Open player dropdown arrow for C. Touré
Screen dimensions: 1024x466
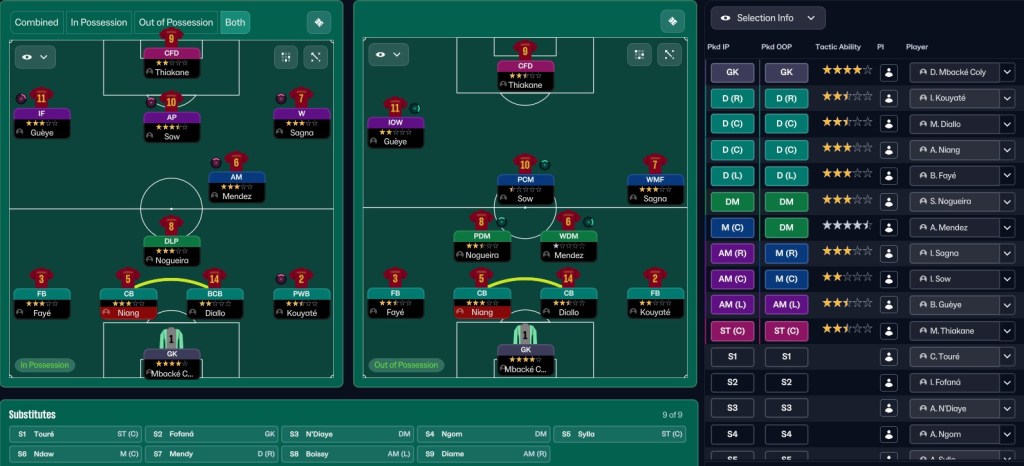tap(1006, 357)
